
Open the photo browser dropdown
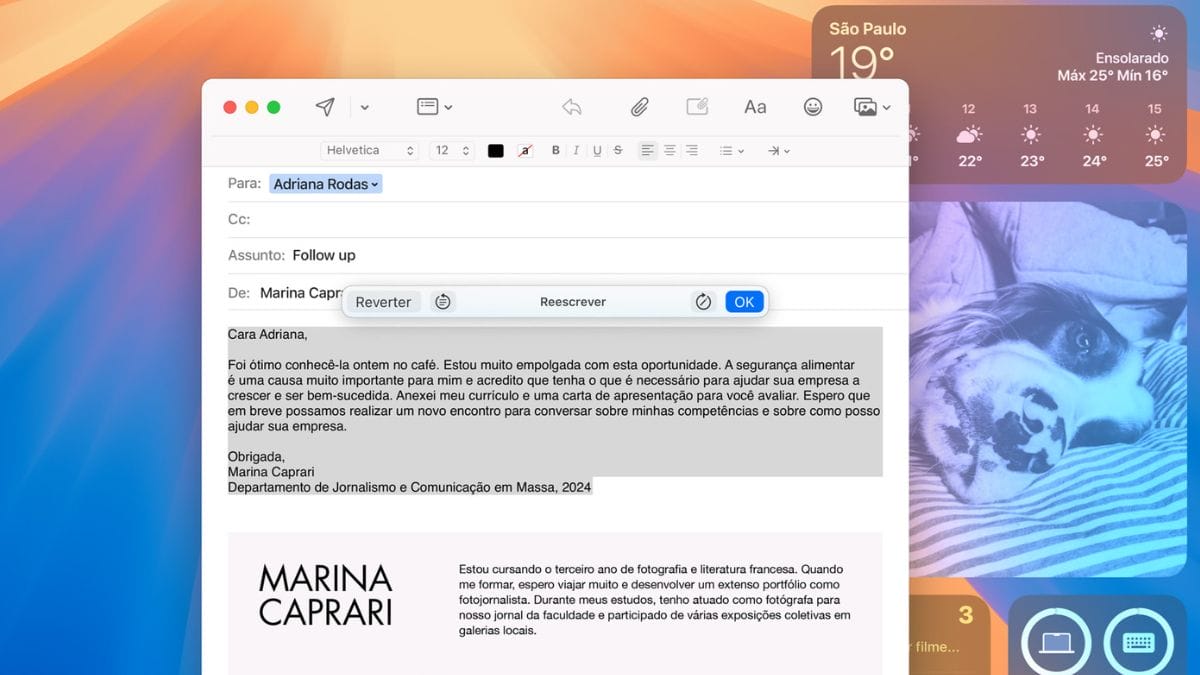point(871,107)
